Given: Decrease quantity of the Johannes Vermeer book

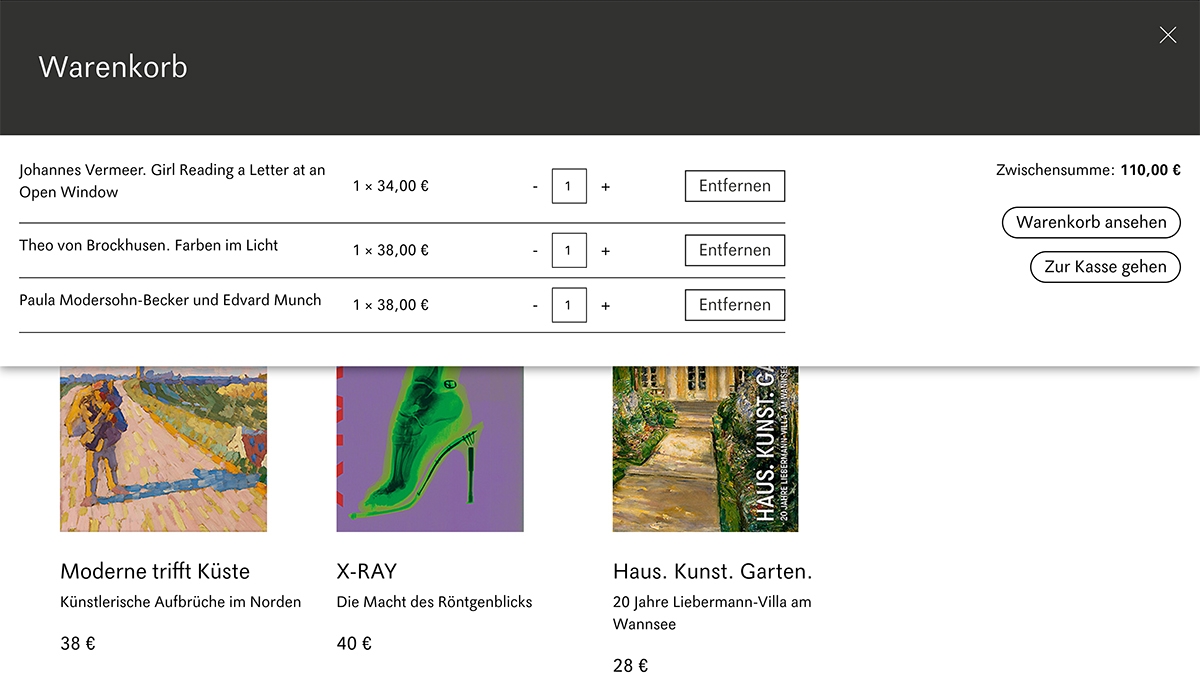Looking at the screenshot, I should tap(535, 187).
